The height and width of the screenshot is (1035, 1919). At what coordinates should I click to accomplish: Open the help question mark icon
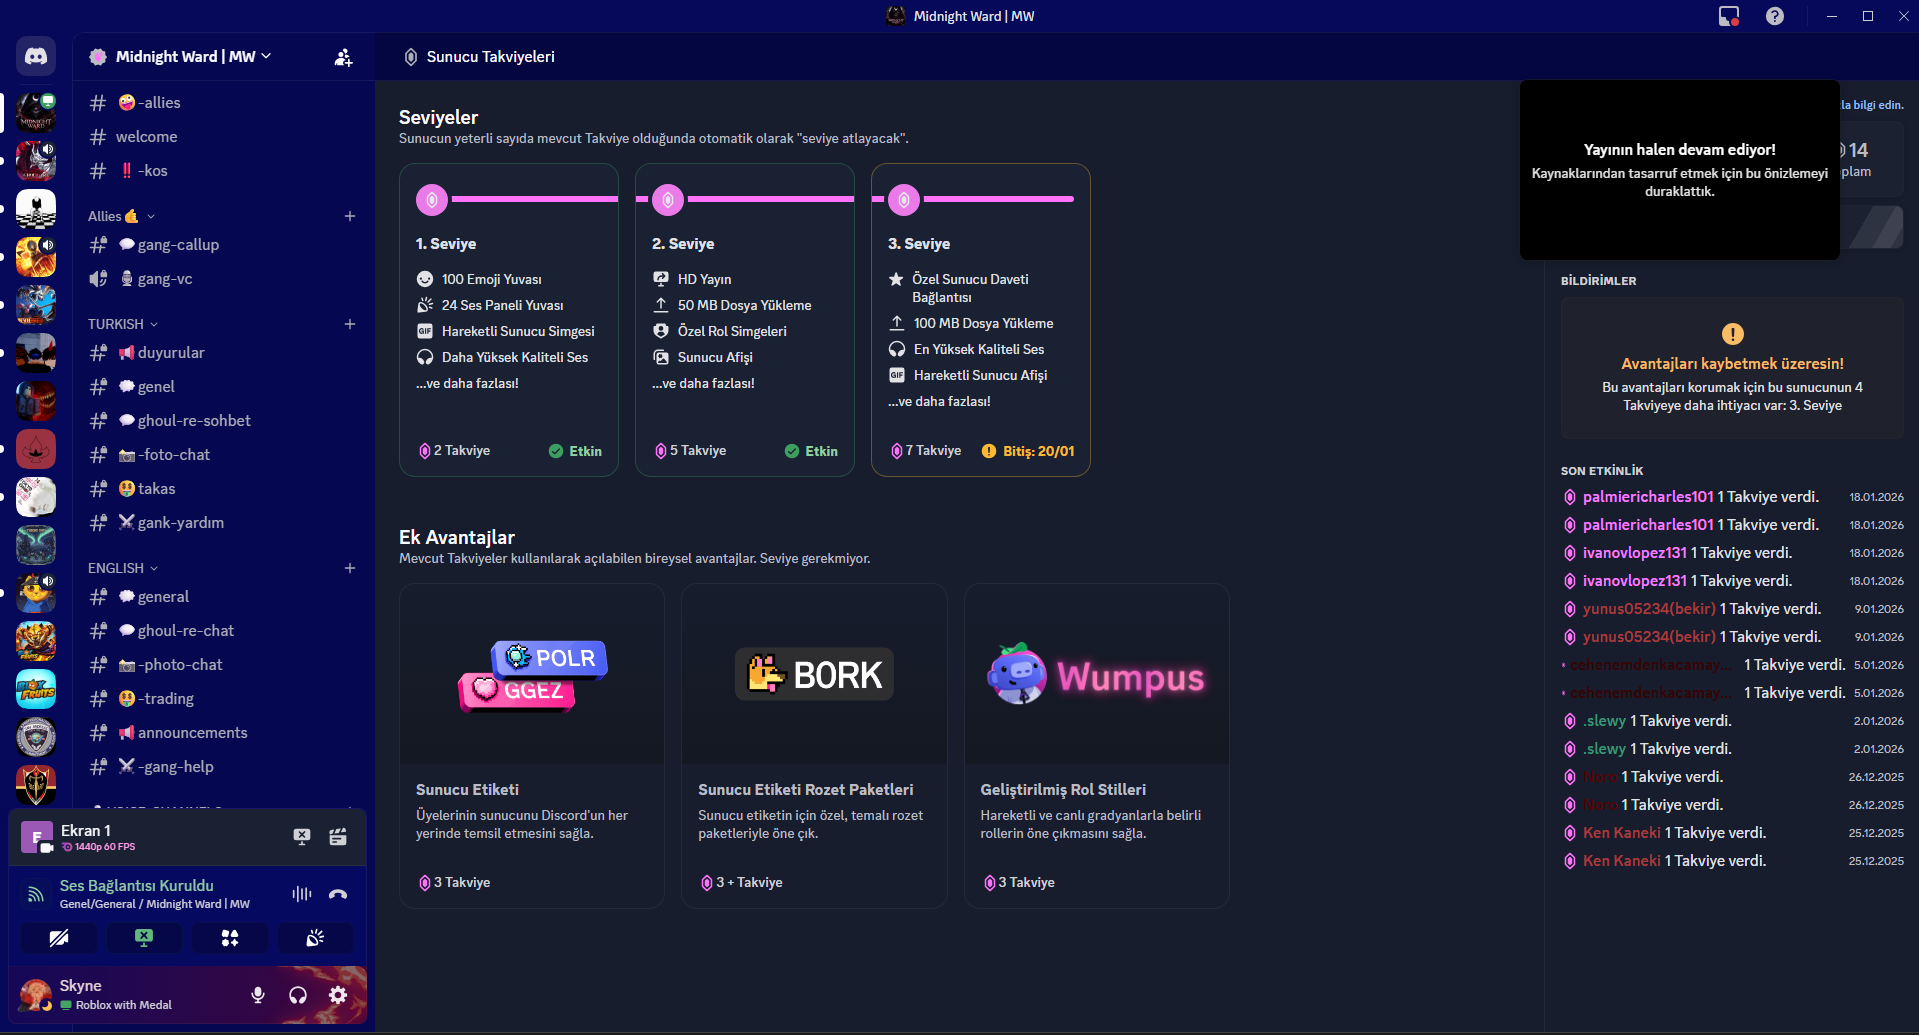(1775, 16)
